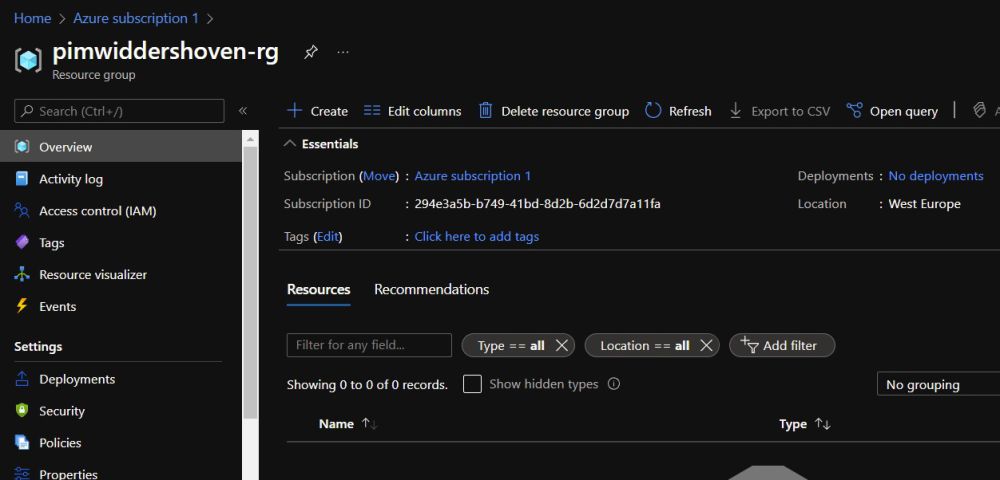
Task: Click the circular Refresh icon
Action: (x=653, y=110)
